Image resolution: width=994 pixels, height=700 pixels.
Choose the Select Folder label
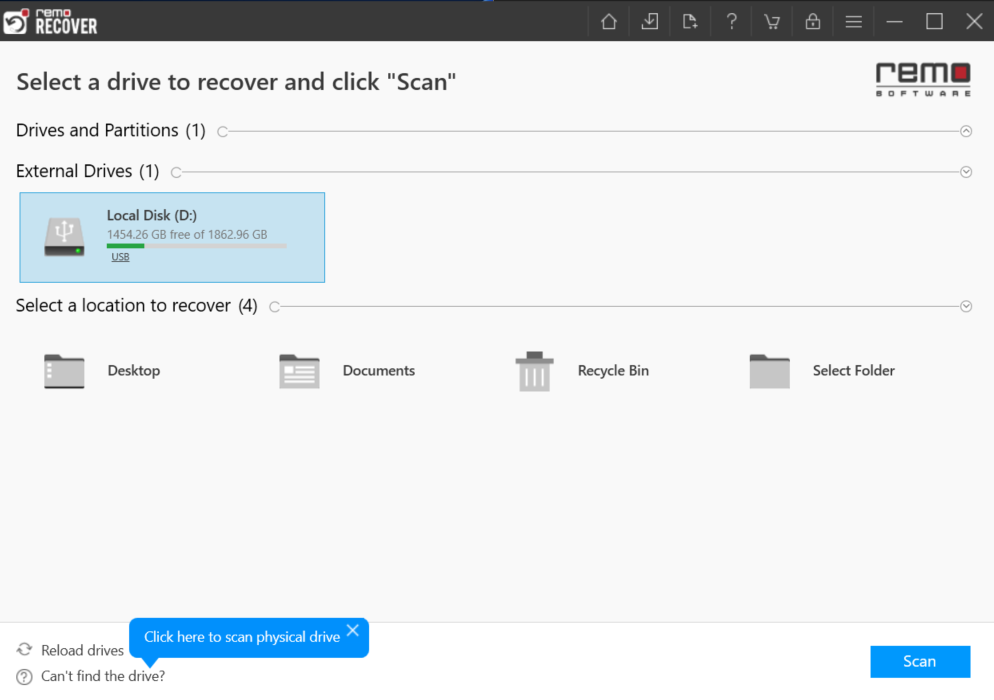853,370
